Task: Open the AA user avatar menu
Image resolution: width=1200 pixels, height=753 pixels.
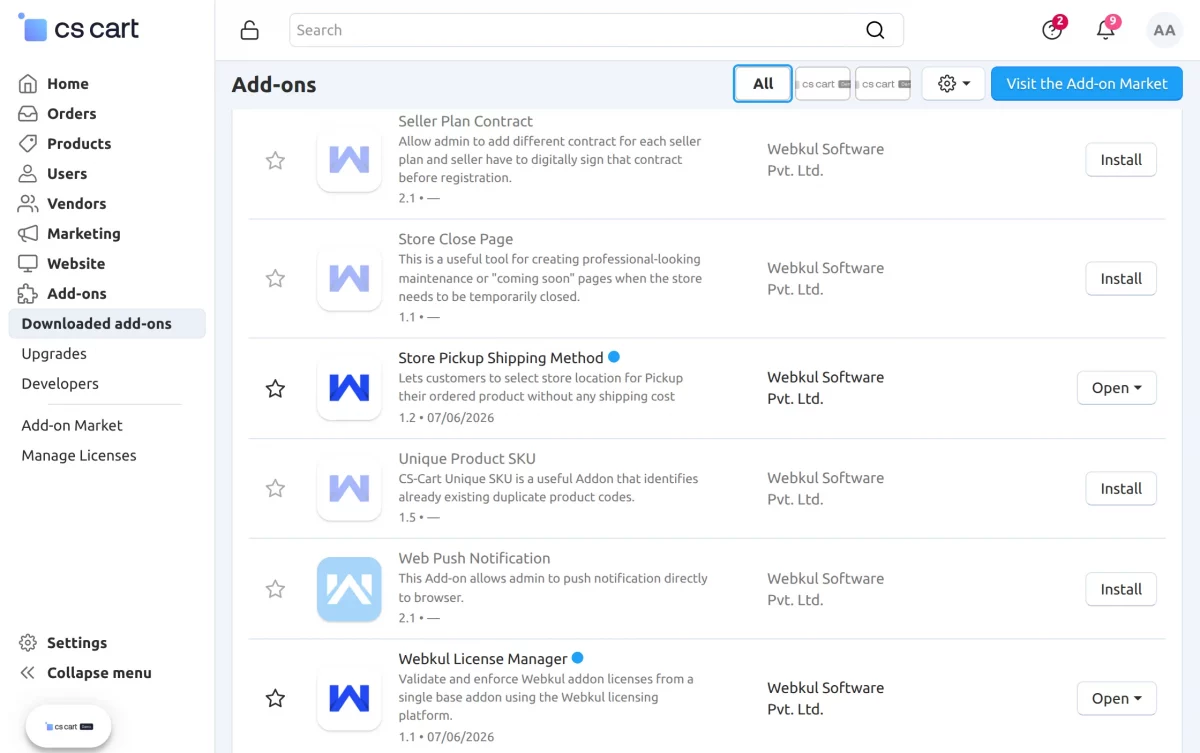Action: (x=1164, y=30)
